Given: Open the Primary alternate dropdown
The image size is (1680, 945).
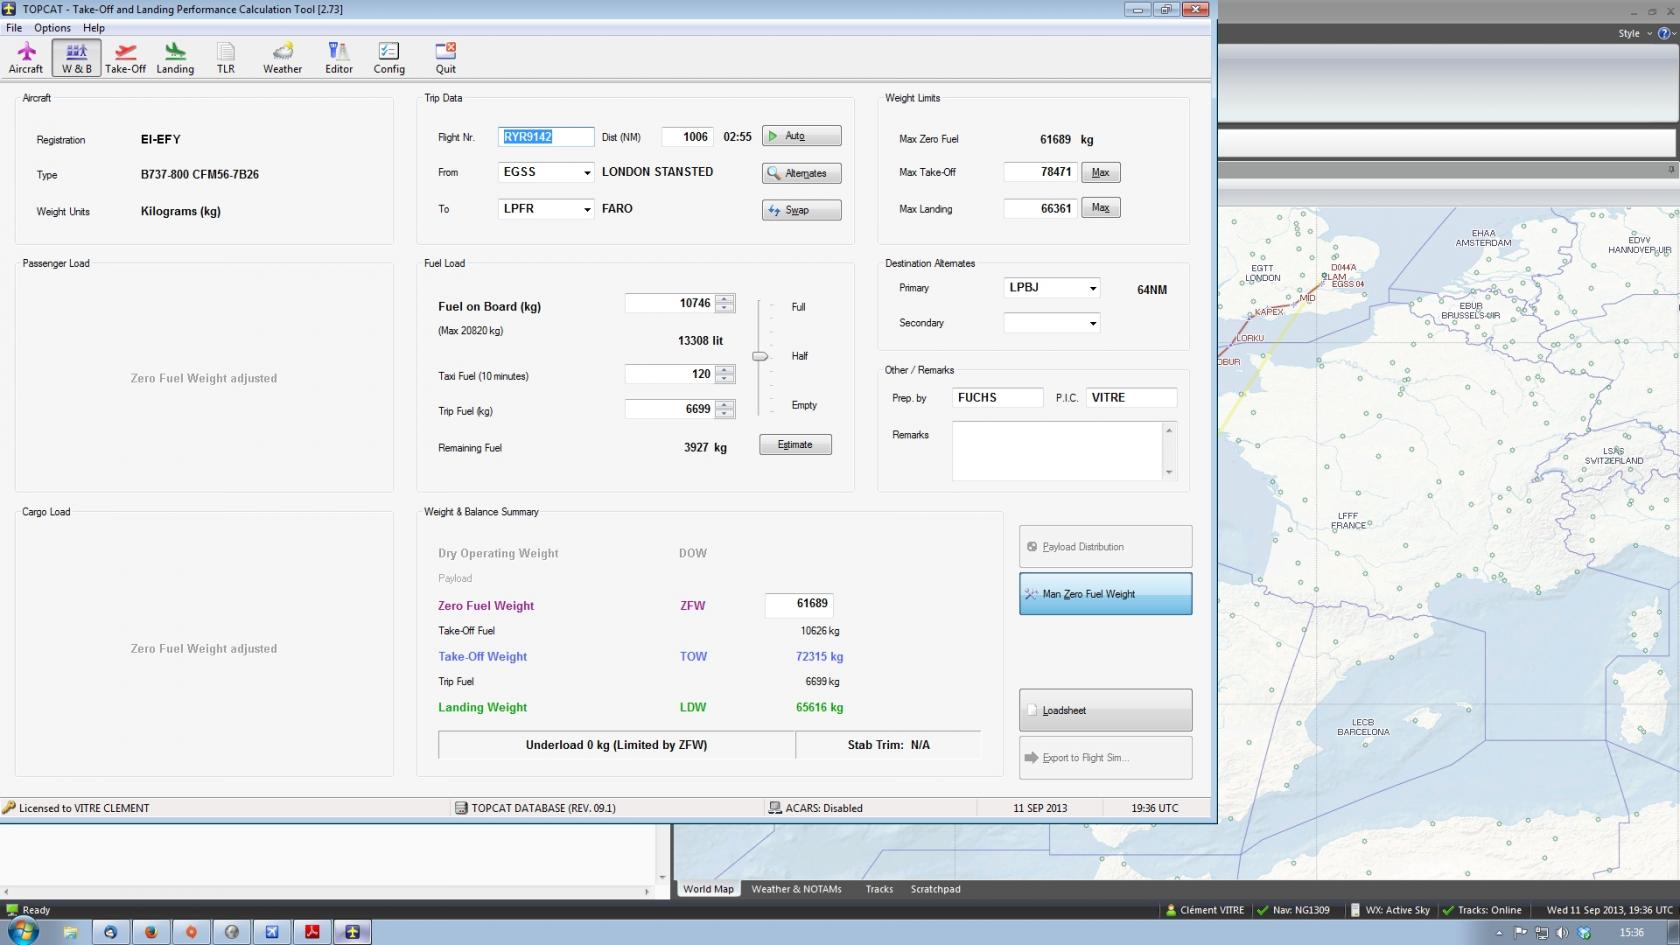Looking at the screenshot, I should tap(1092, 288).
